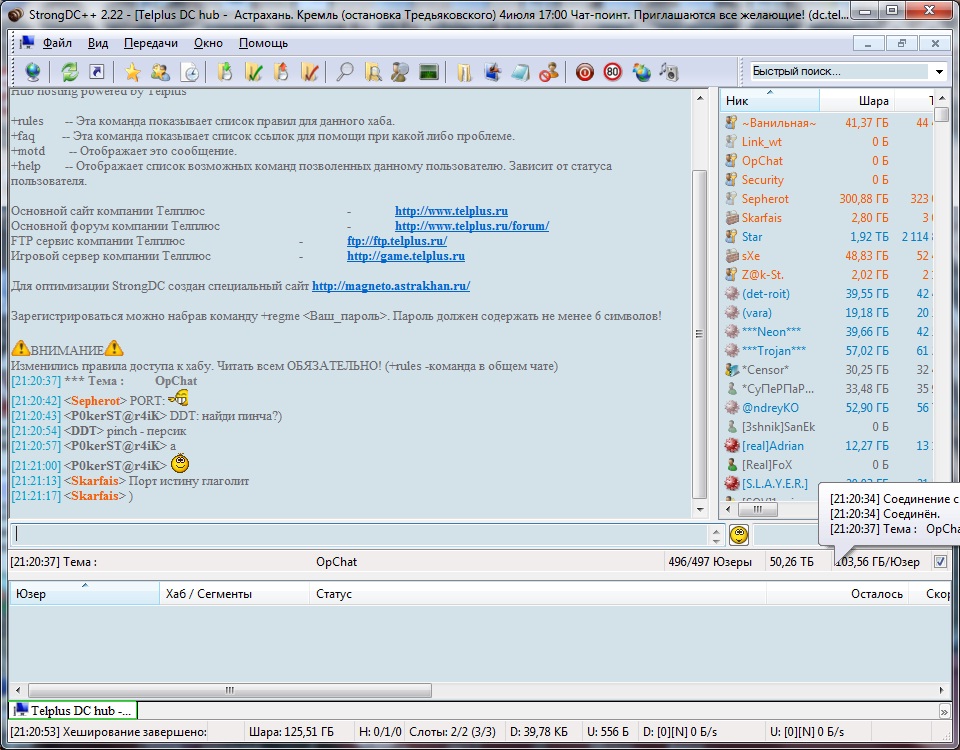Click the chat vertical scrollbar thumb
Image resolution: width=960 pixels, height=750 pixels.
pyautogui.click(x=699, y=334)
